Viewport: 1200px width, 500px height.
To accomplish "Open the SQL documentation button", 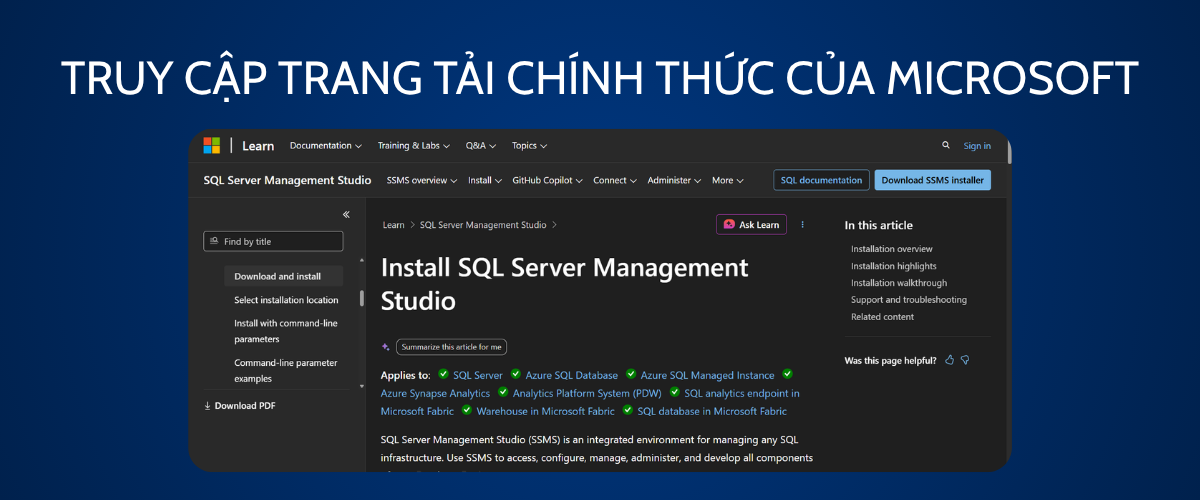I will (821, 180).
